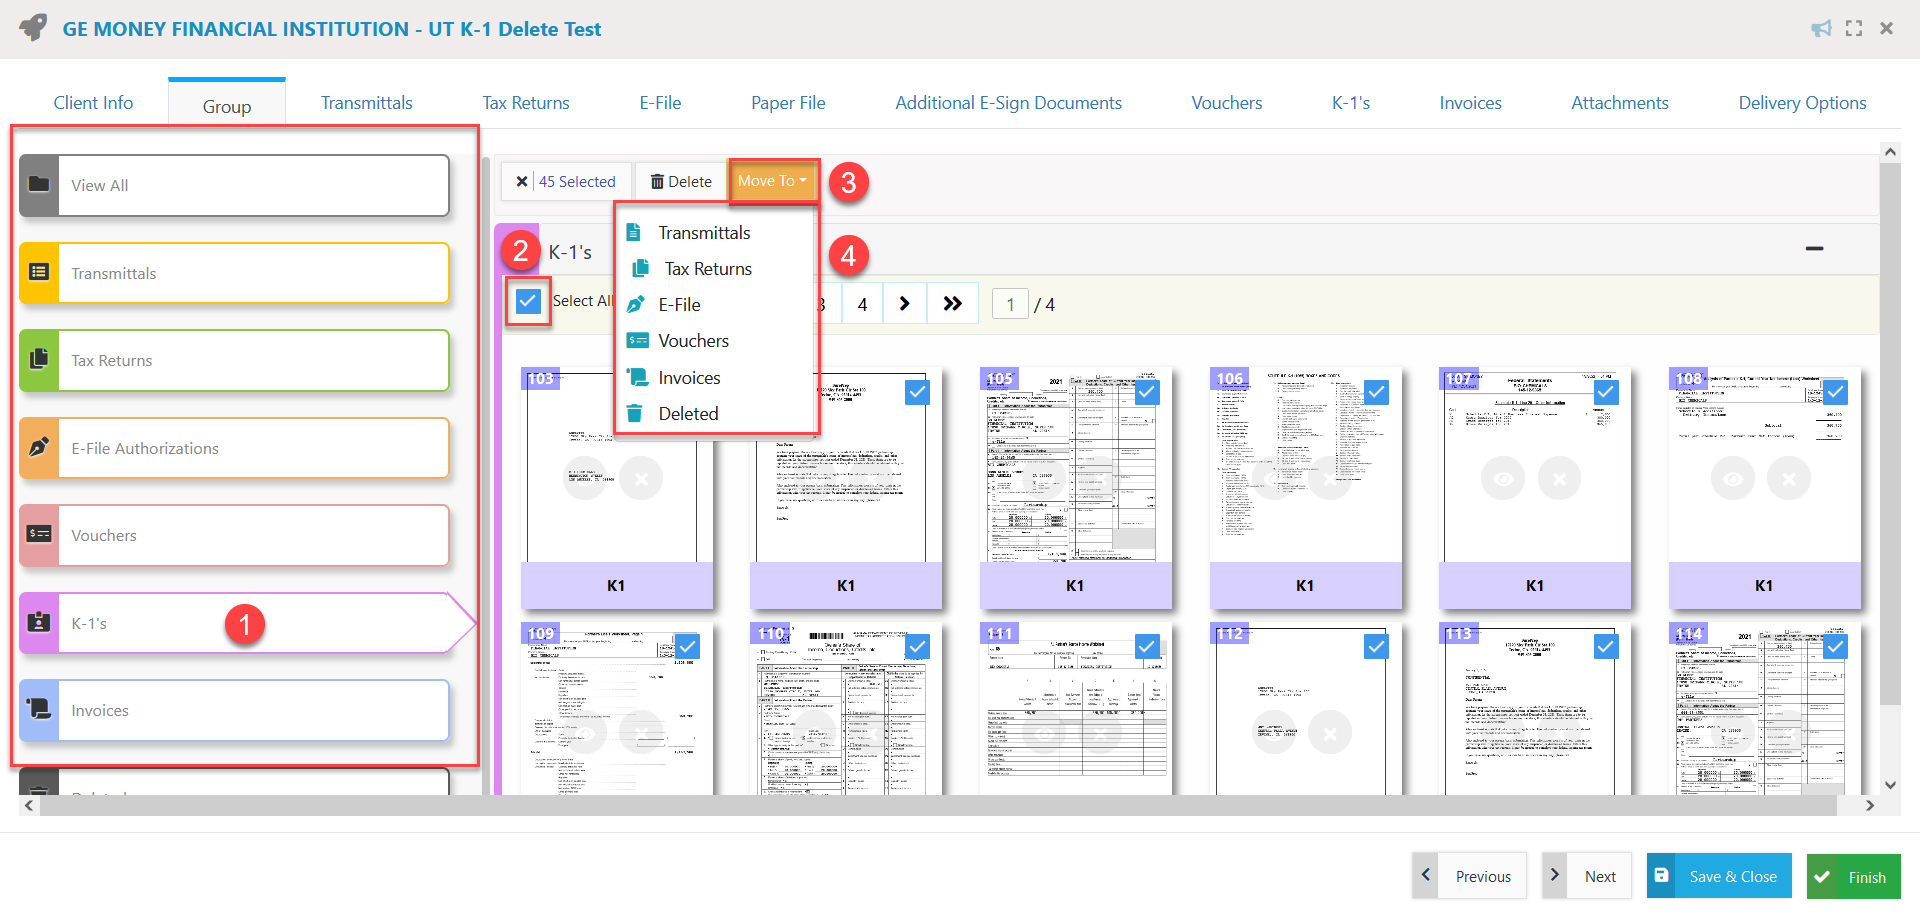Viewport: 1920px width, 920px height.
Task: Remove document 104 using its X icon
Action: pos(872,478)
